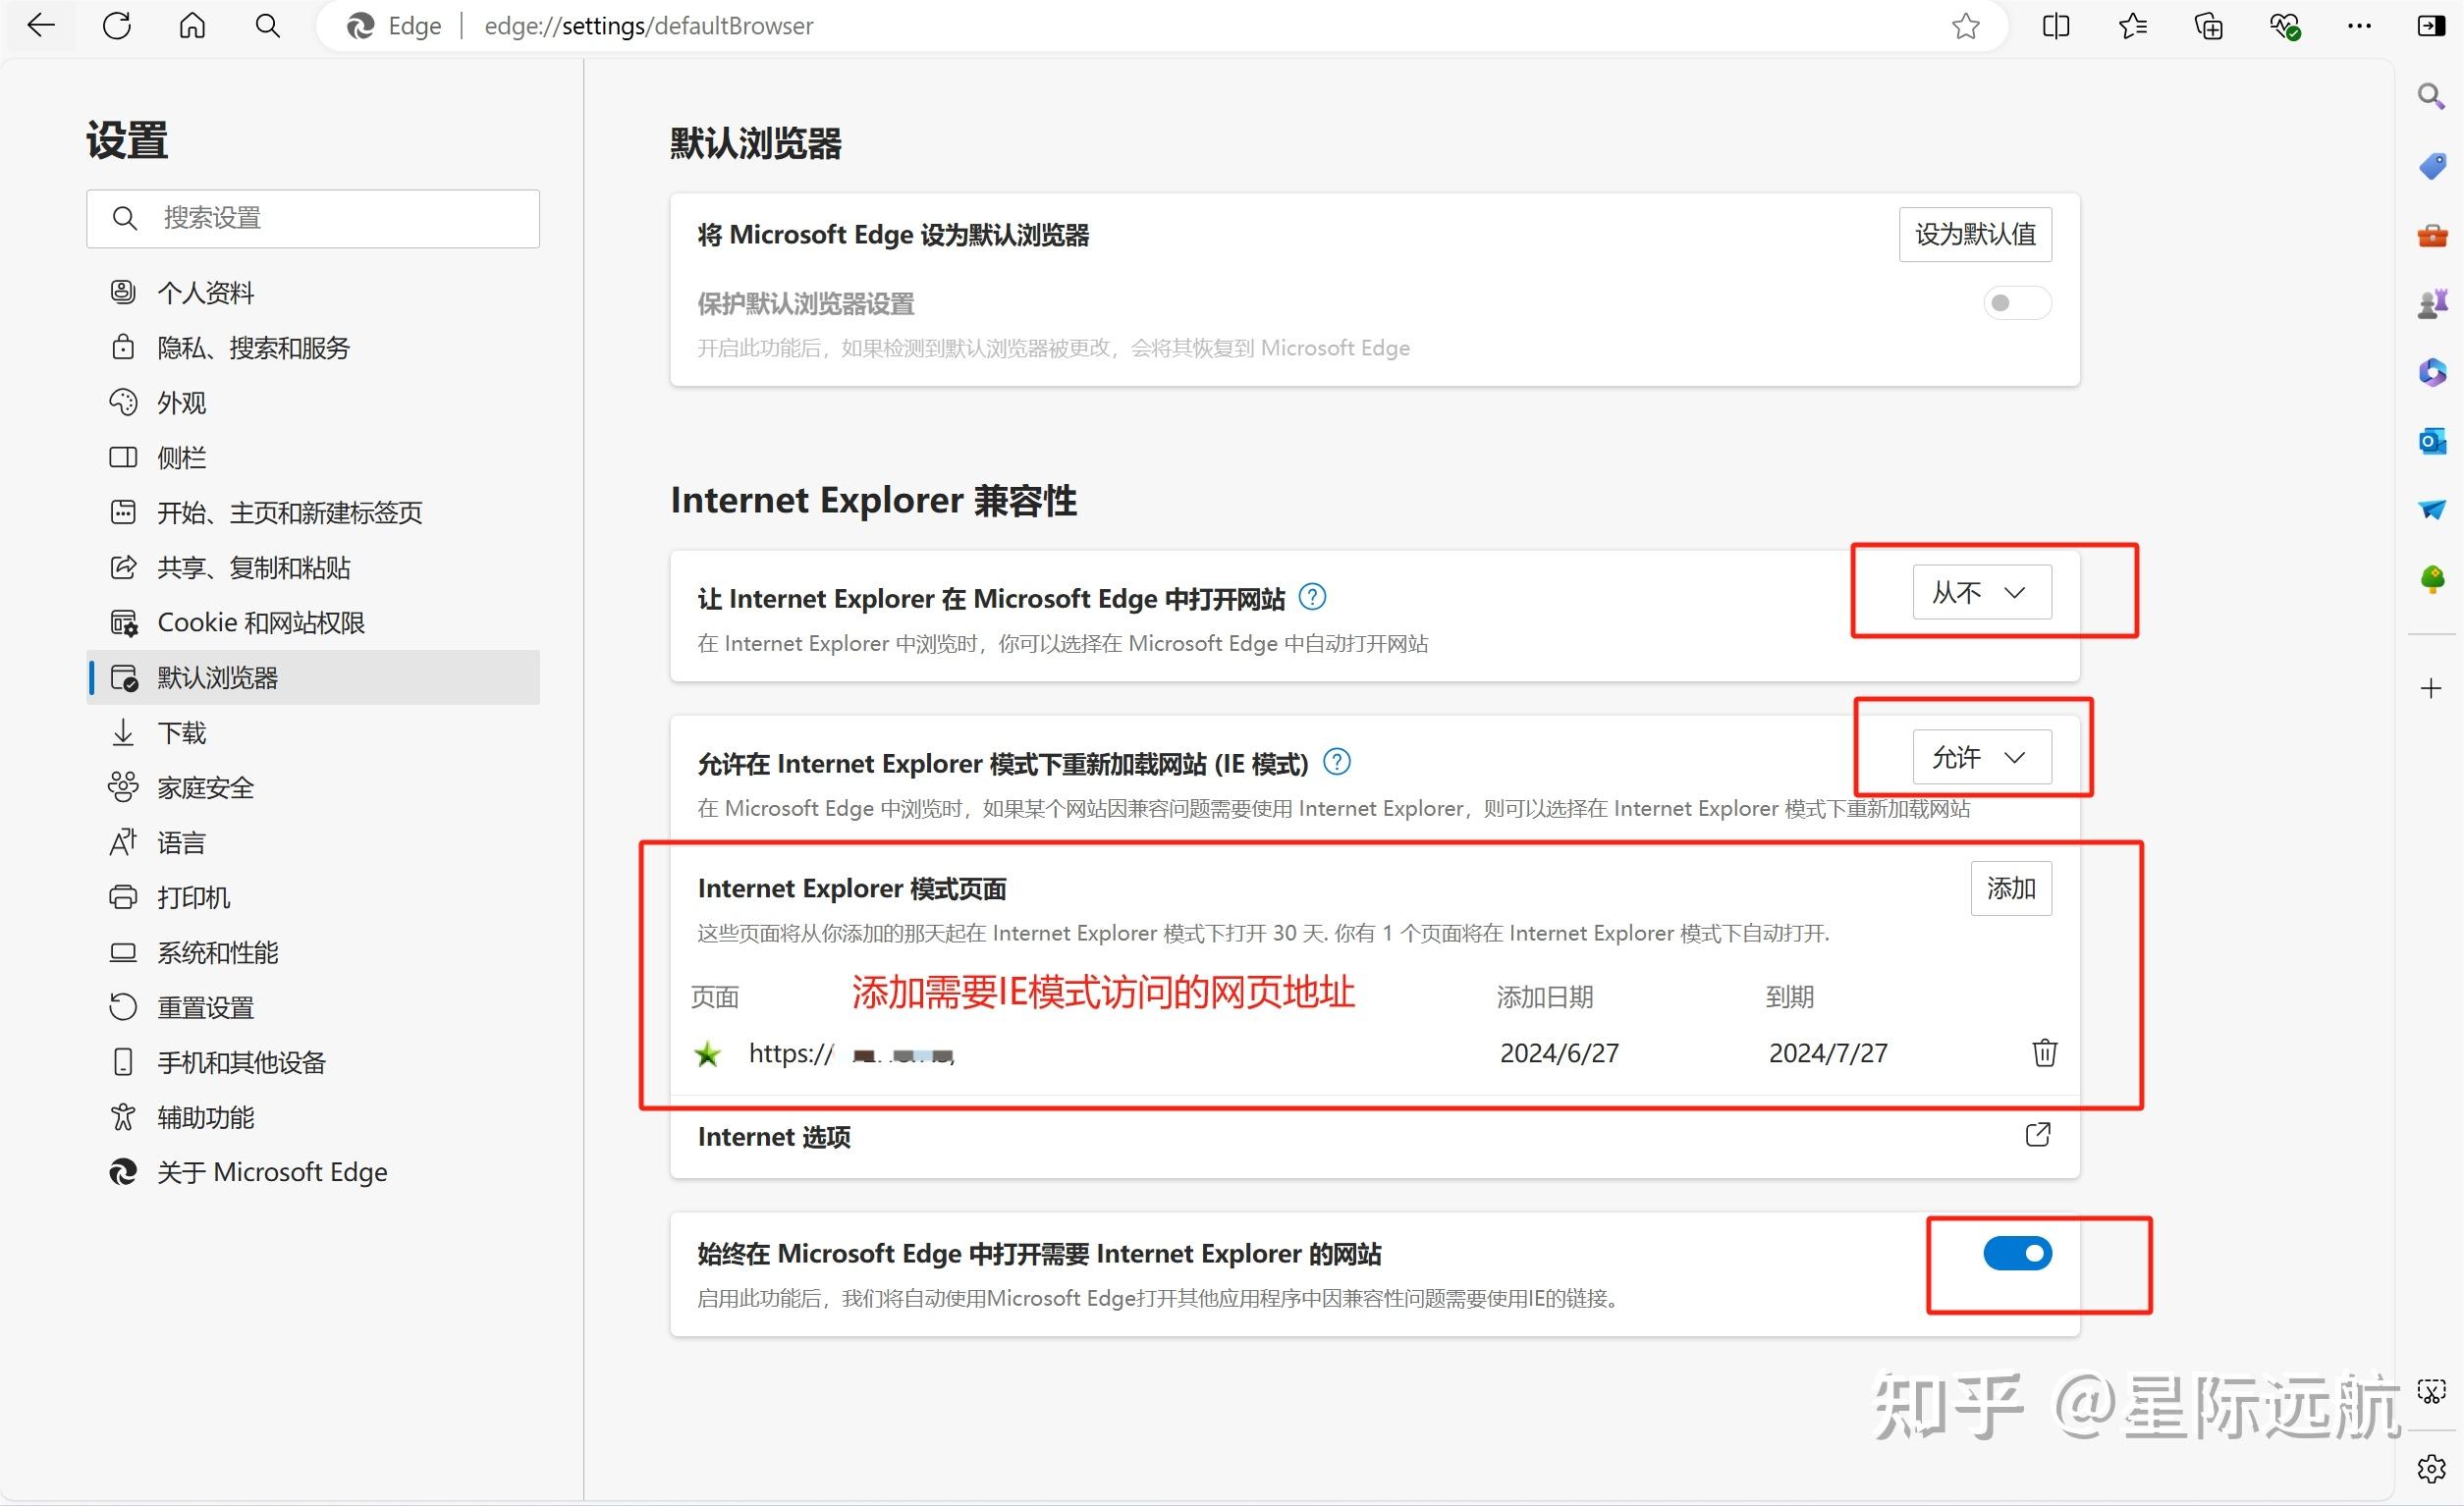
Task: Click the refresh page icon
Action: coord(117,26)
